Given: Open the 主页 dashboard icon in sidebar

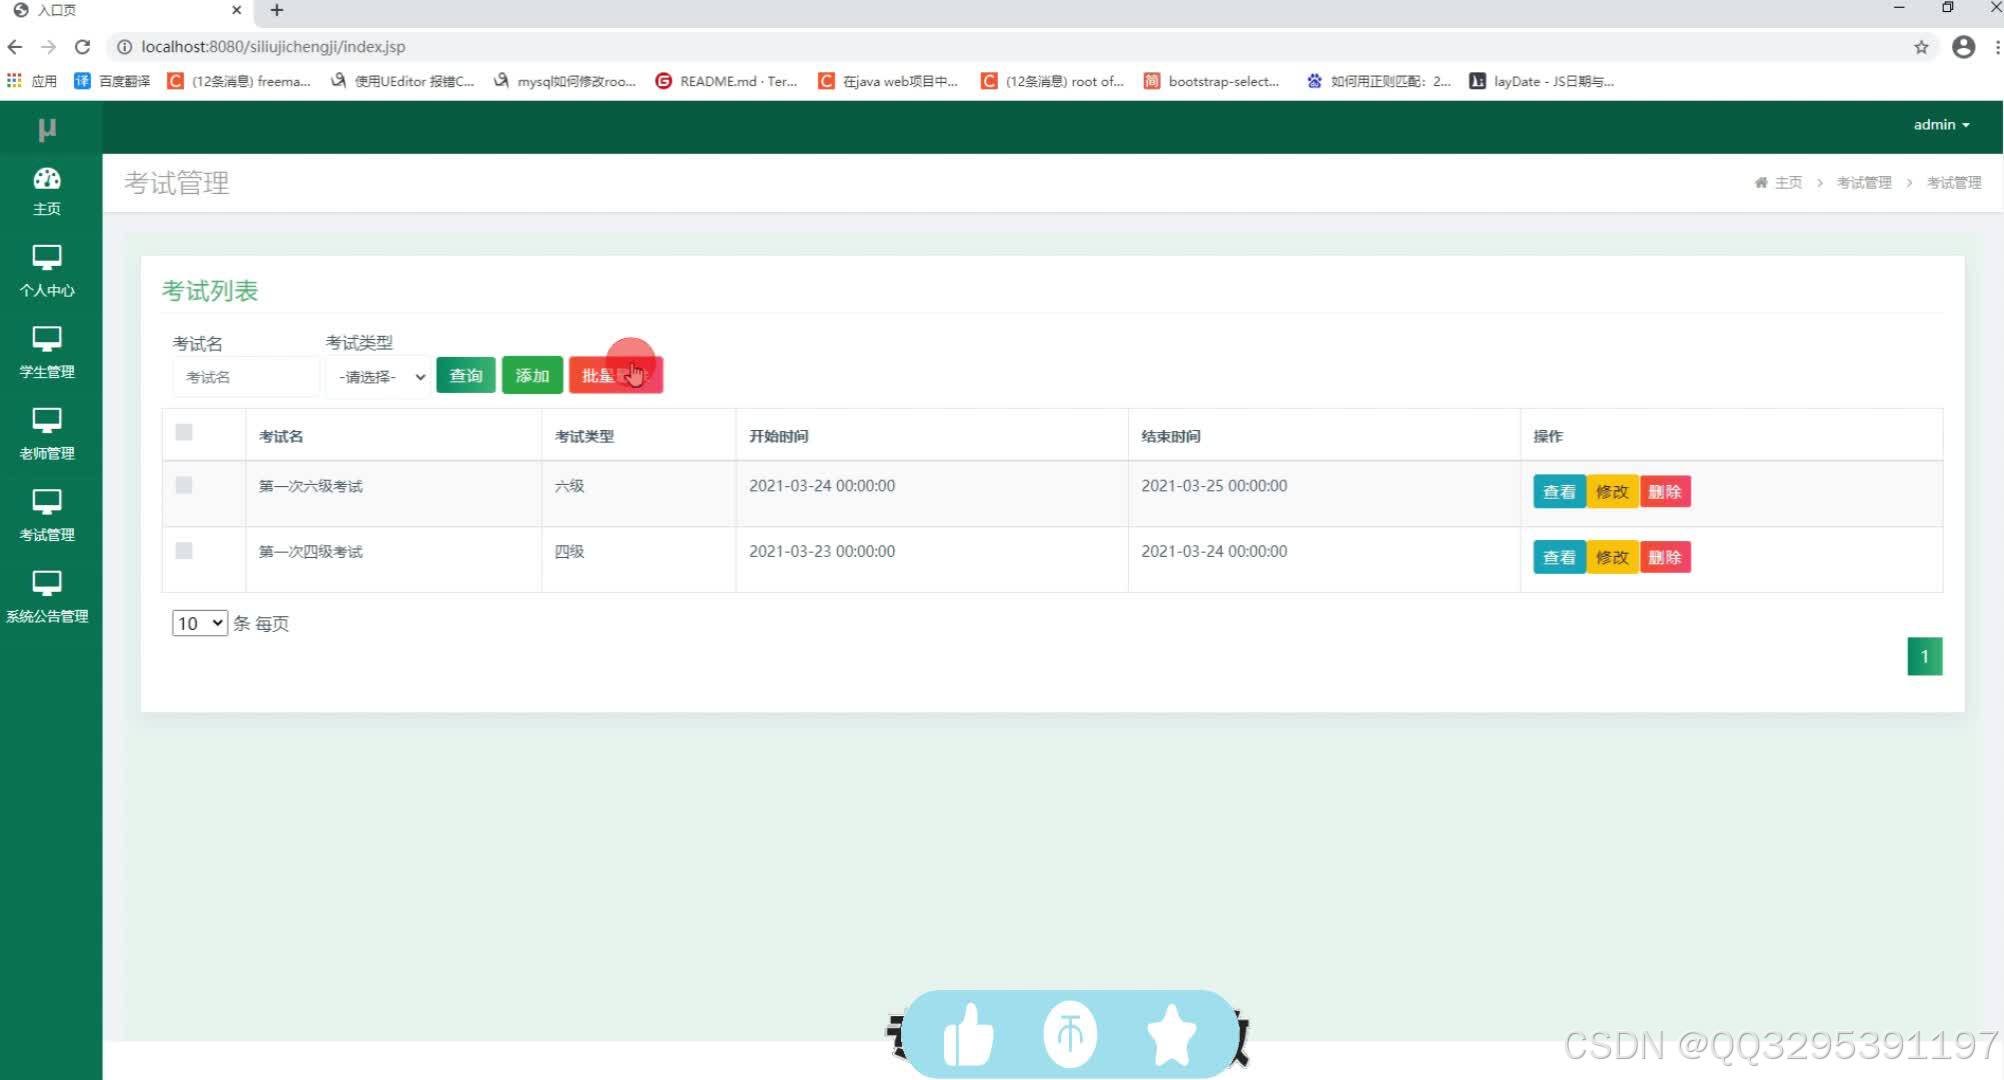Looking at the screenshot, I should point(47,191).
